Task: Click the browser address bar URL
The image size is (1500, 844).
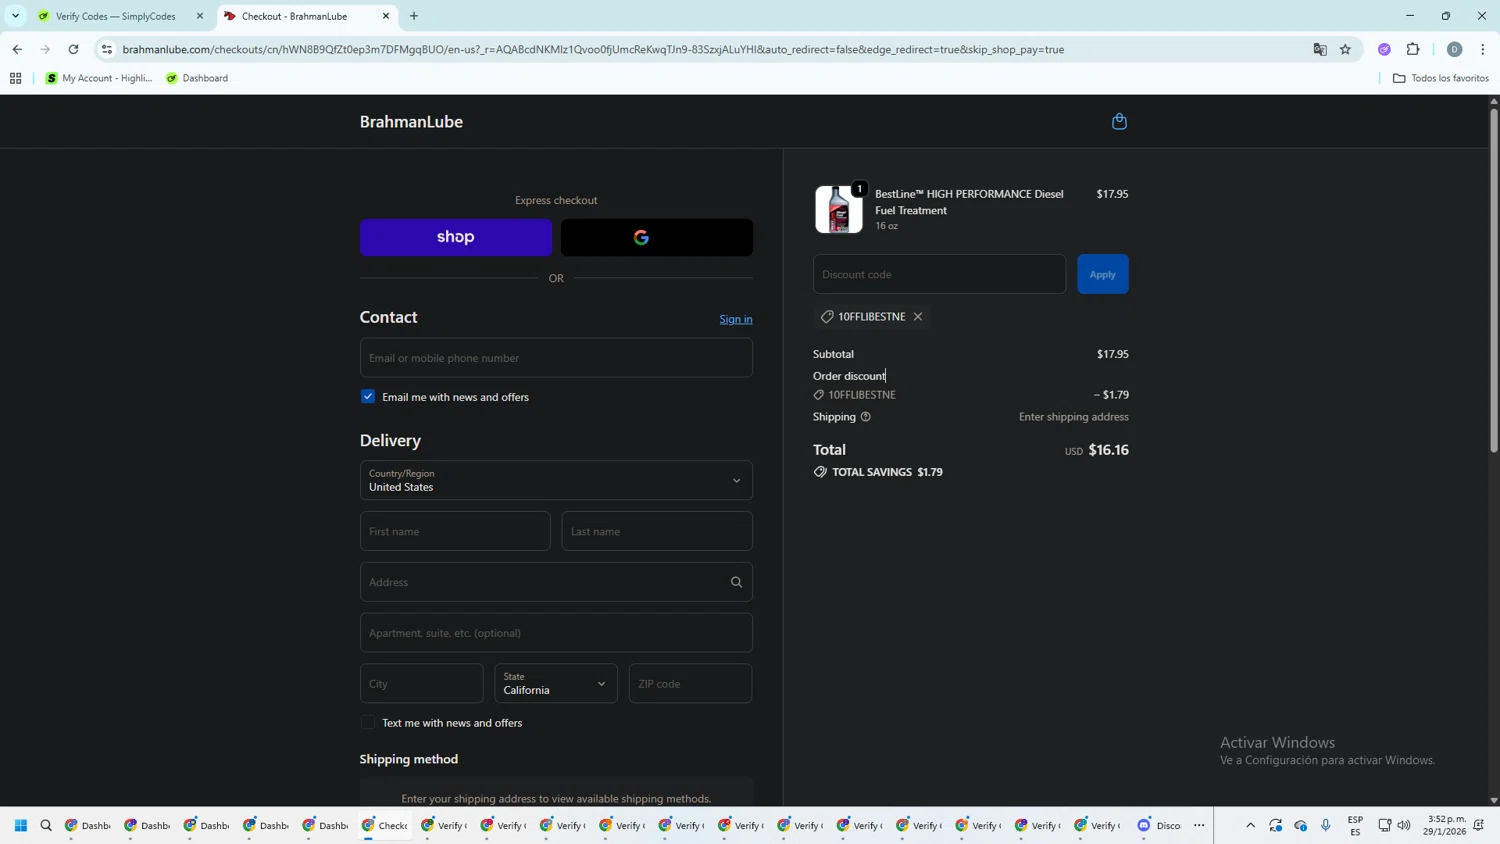Action: pos(593,49)
